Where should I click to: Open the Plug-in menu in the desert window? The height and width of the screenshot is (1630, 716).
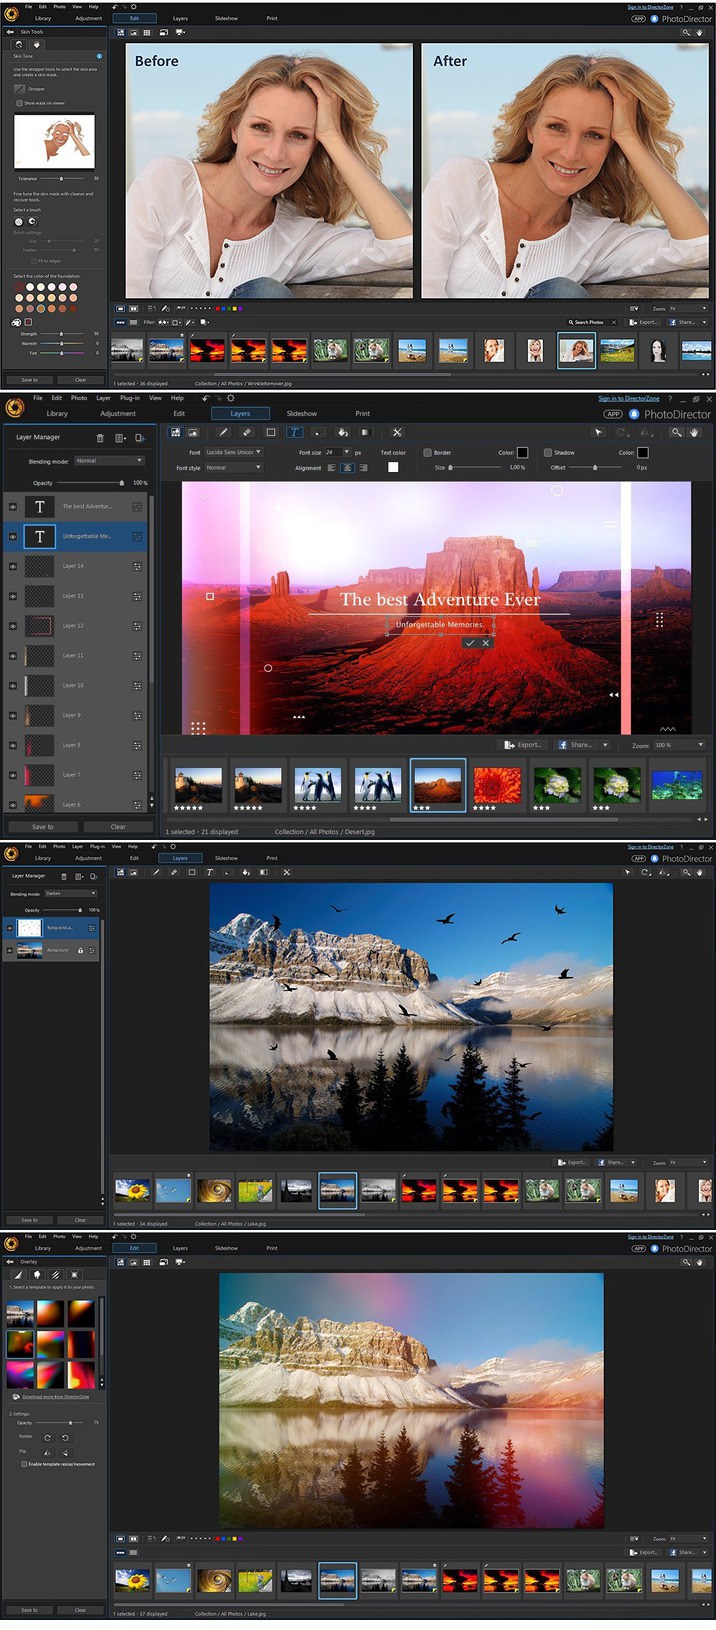click(x=130, y=398)
